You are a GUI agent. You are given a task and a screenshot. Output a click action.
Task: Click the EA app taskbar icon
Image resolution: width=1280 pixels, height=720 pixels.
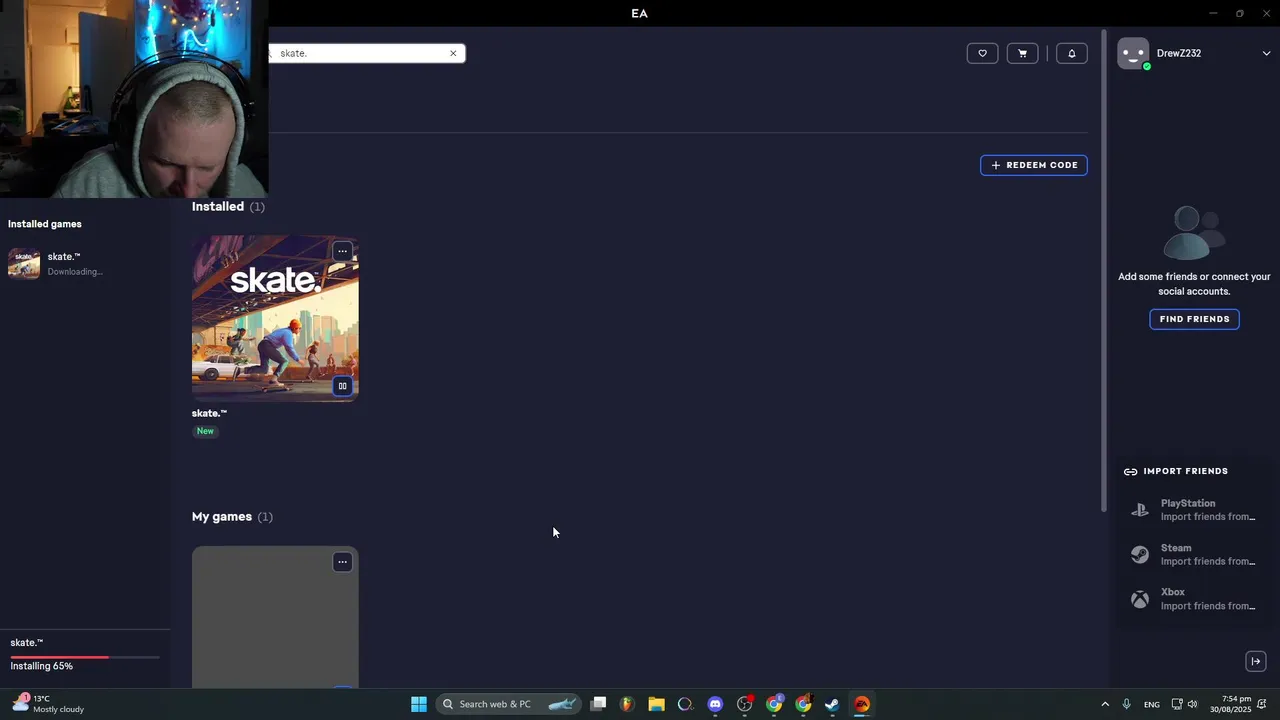(862, 704)
